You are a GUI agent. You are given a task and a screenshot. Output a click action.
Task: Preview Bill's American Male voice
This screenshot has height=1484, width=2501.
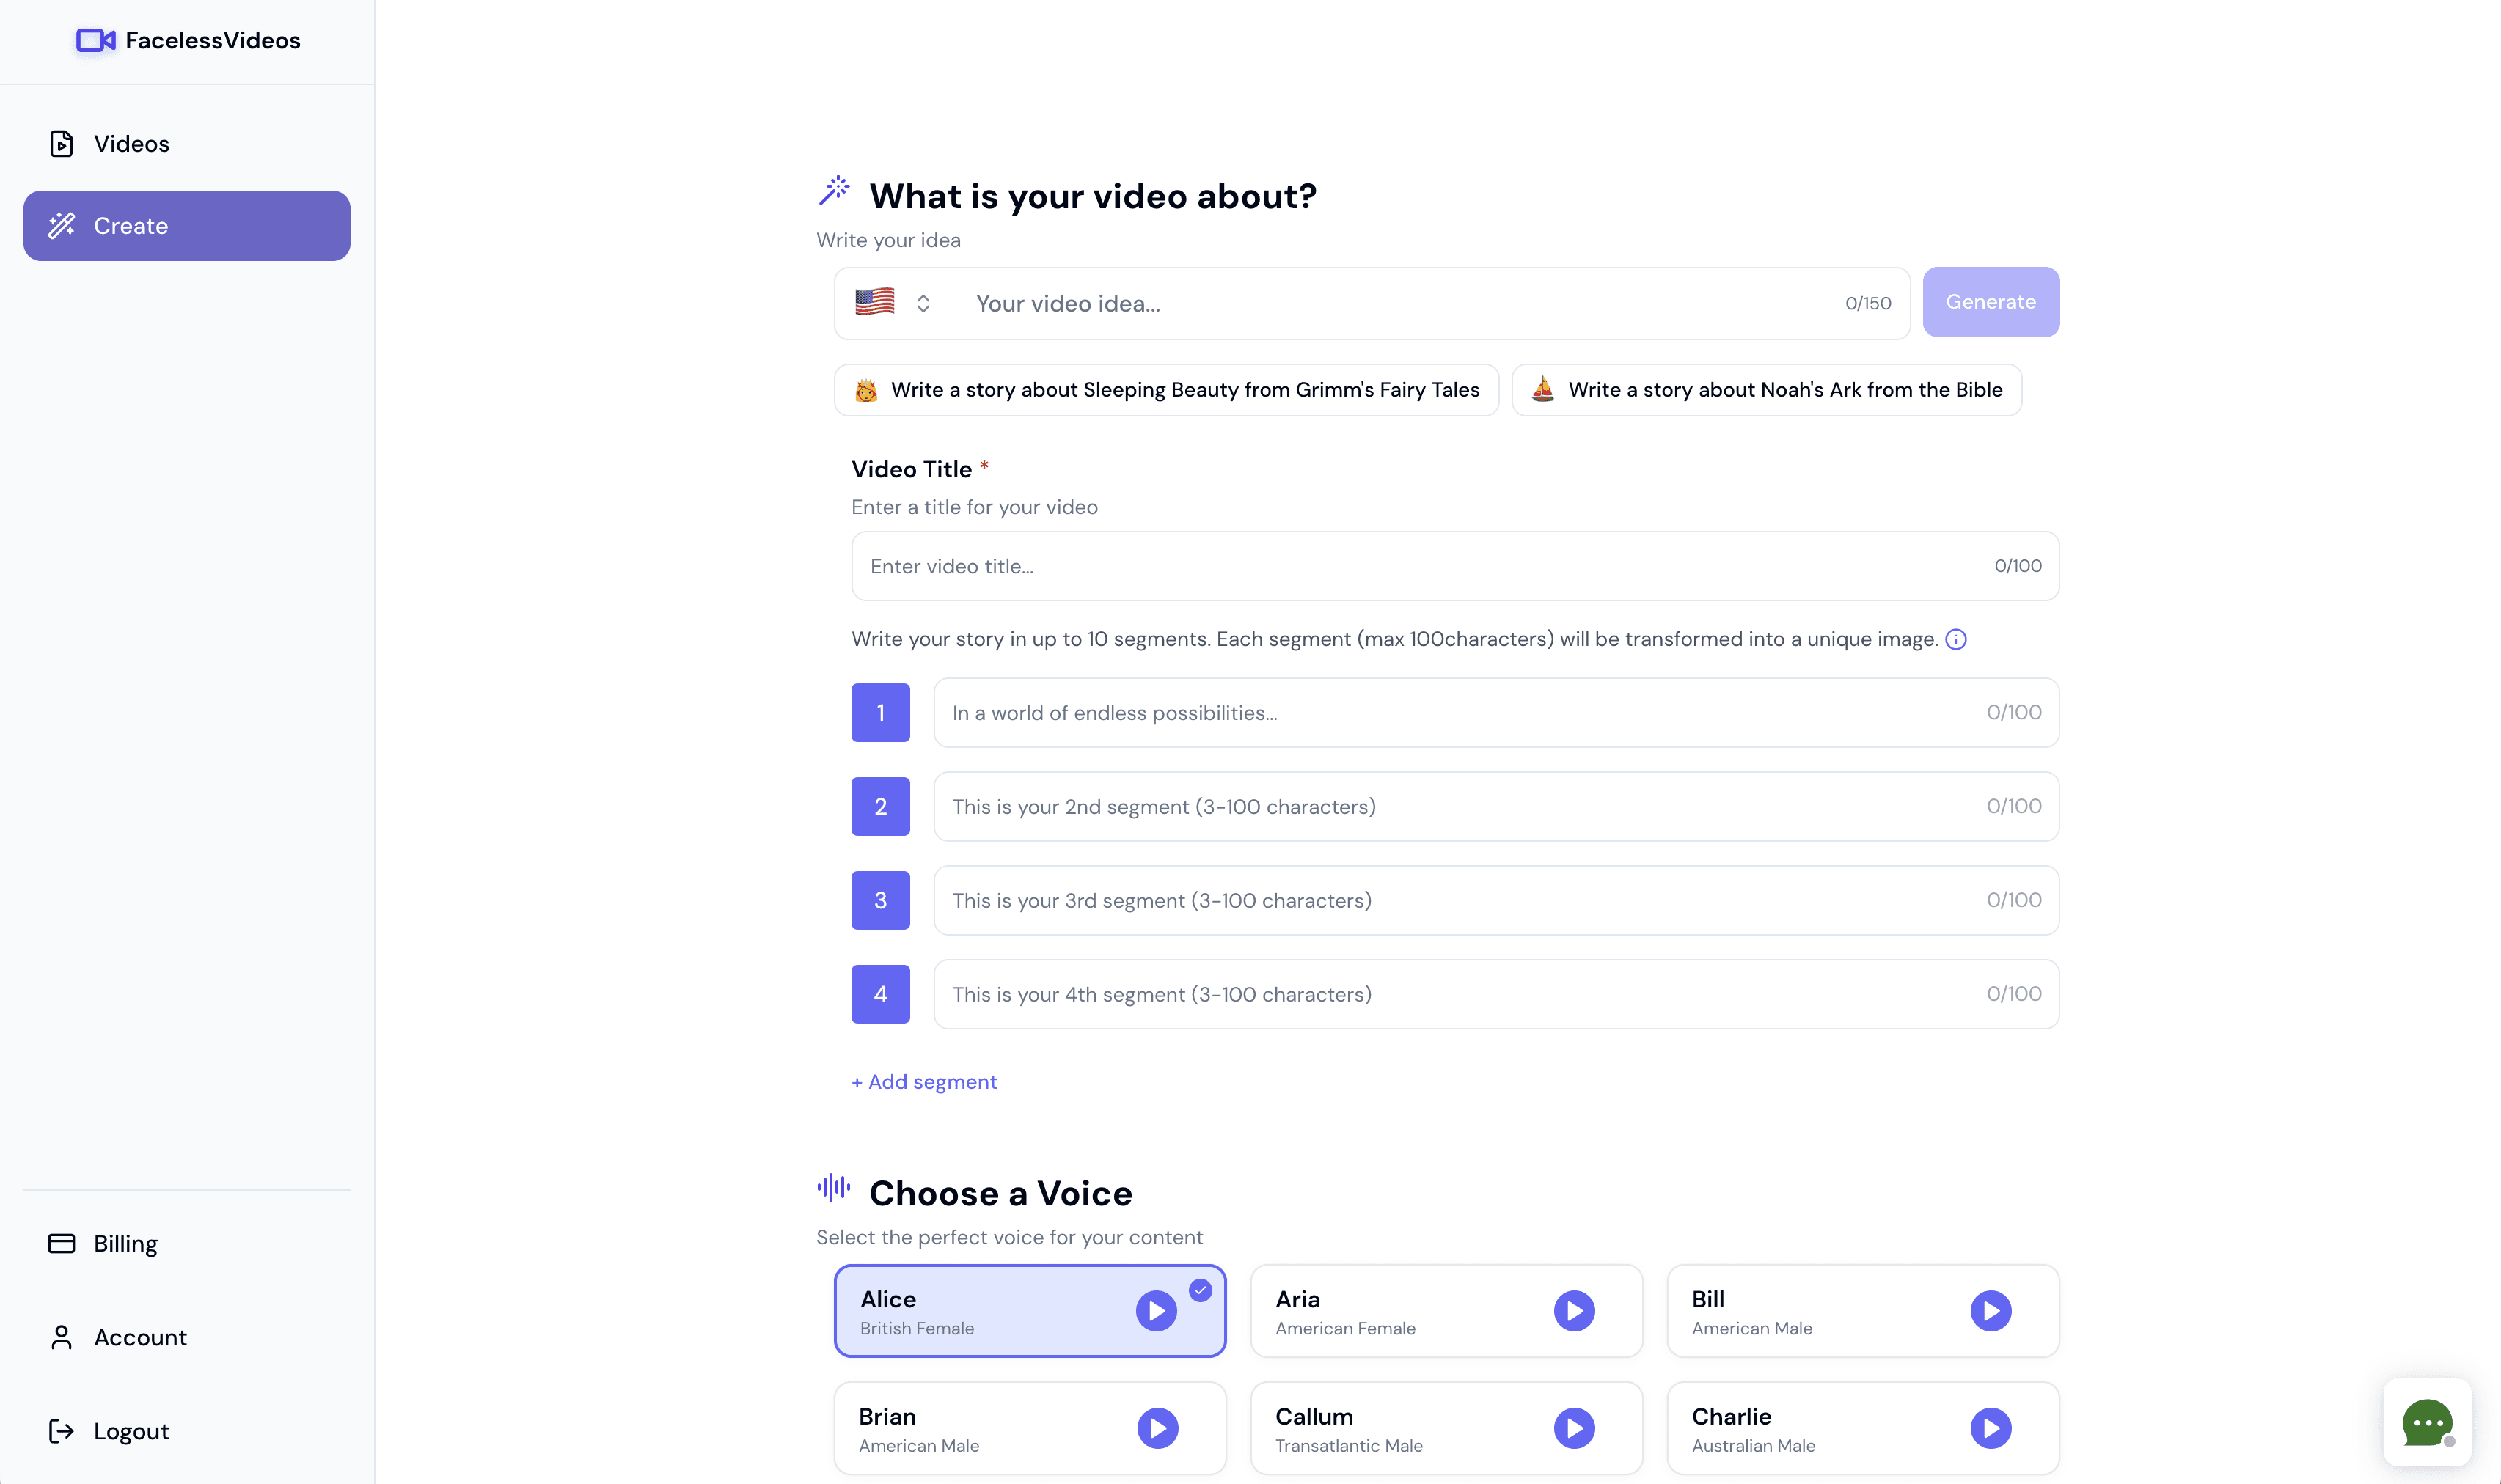(1990, 1310)
